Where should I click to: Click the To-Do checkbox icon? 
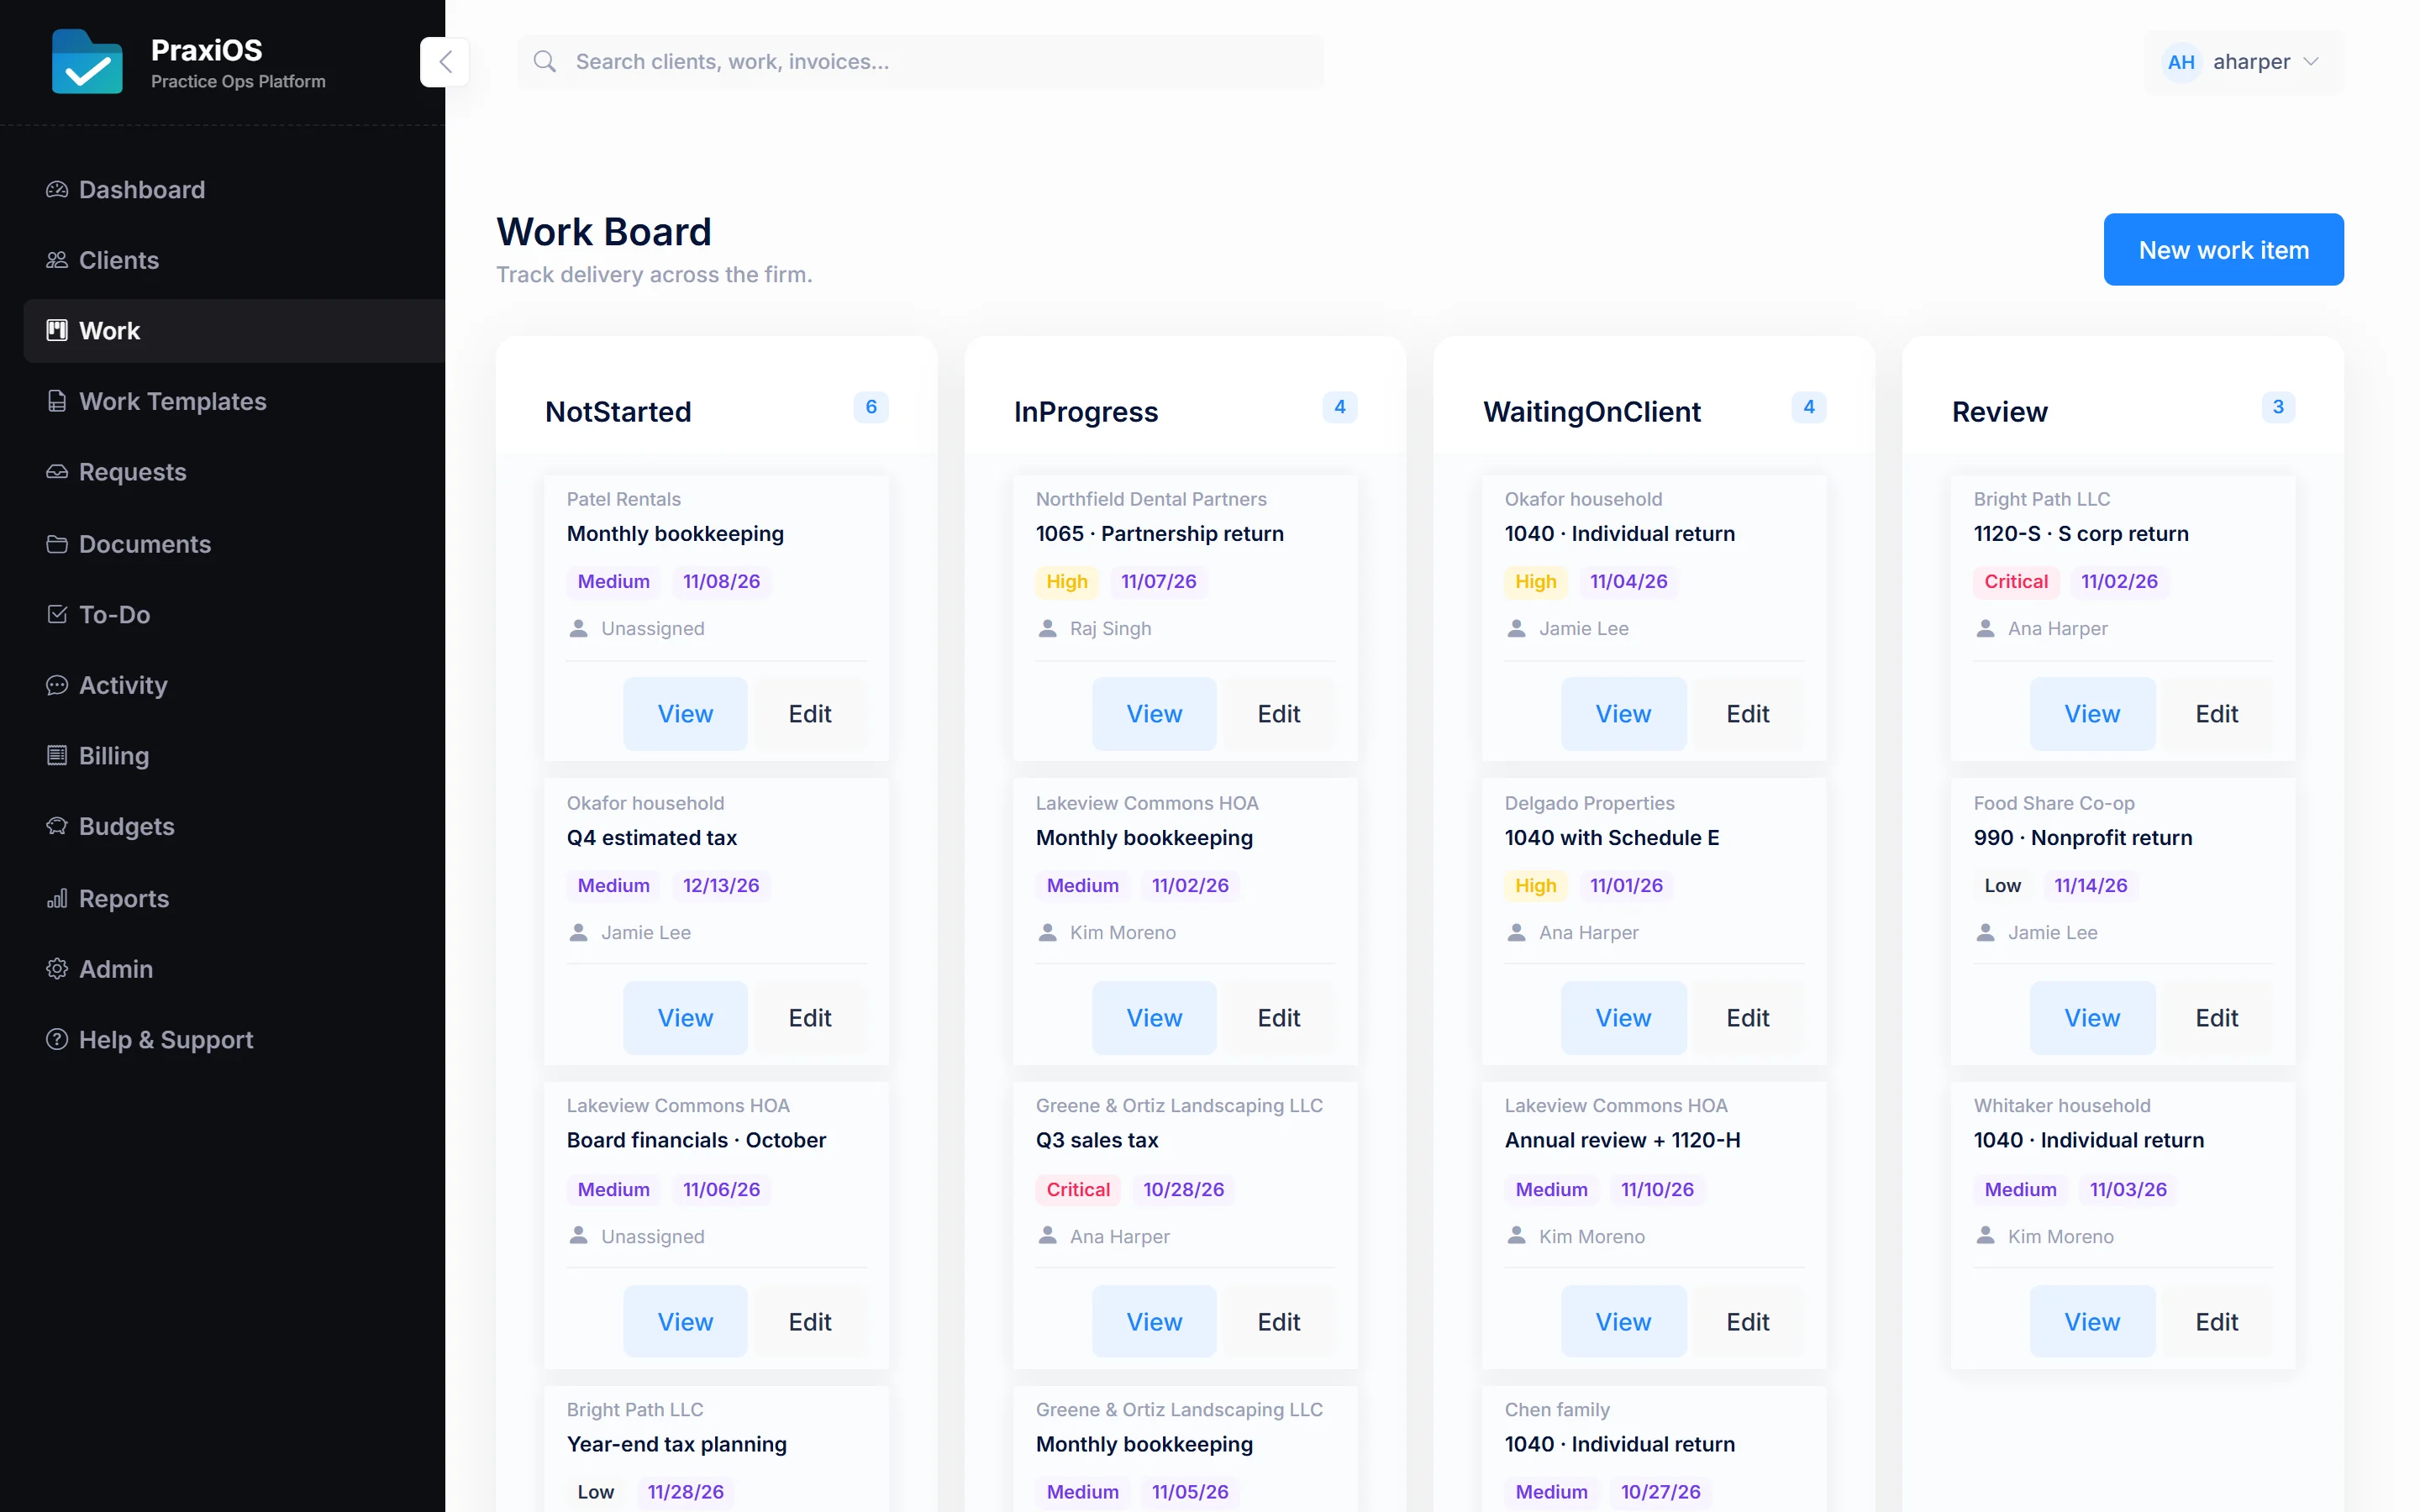click(57, 614)
